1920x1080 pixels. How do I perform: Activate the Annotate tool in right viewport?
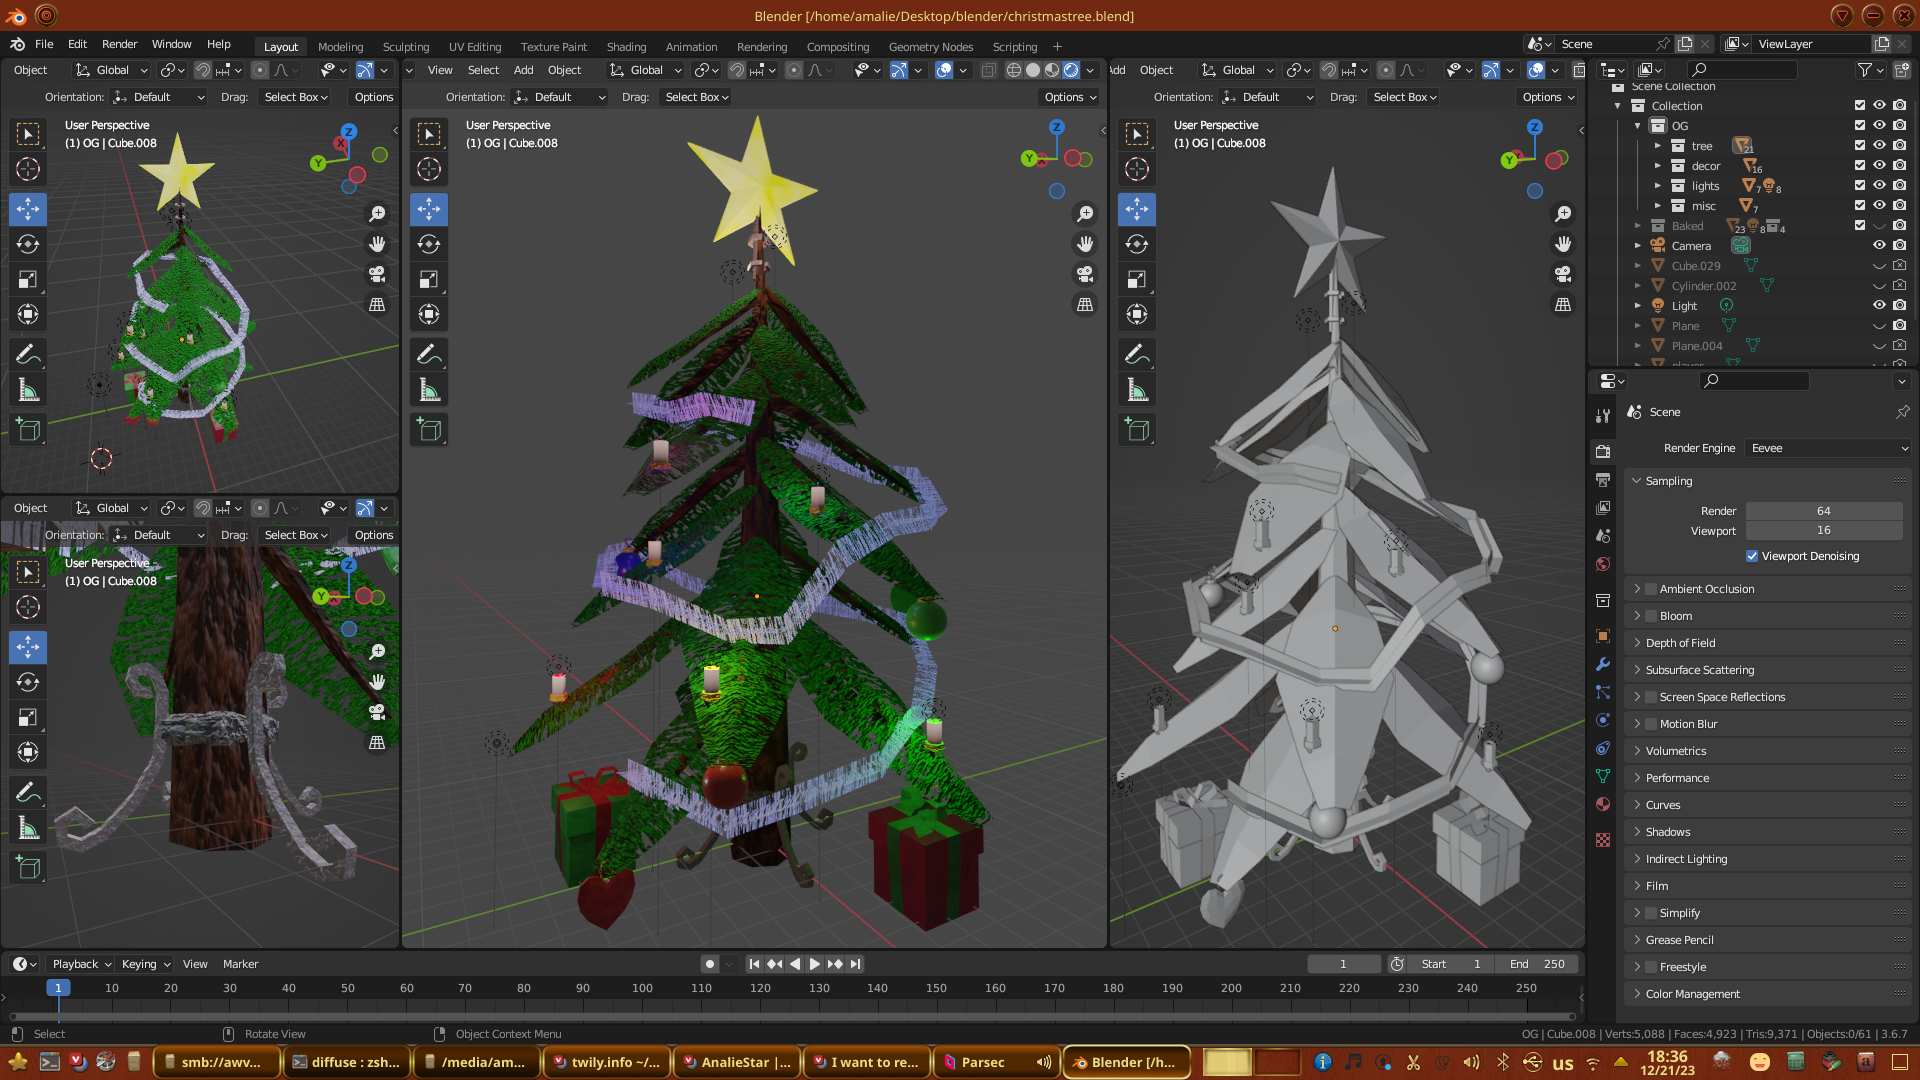1137,353
